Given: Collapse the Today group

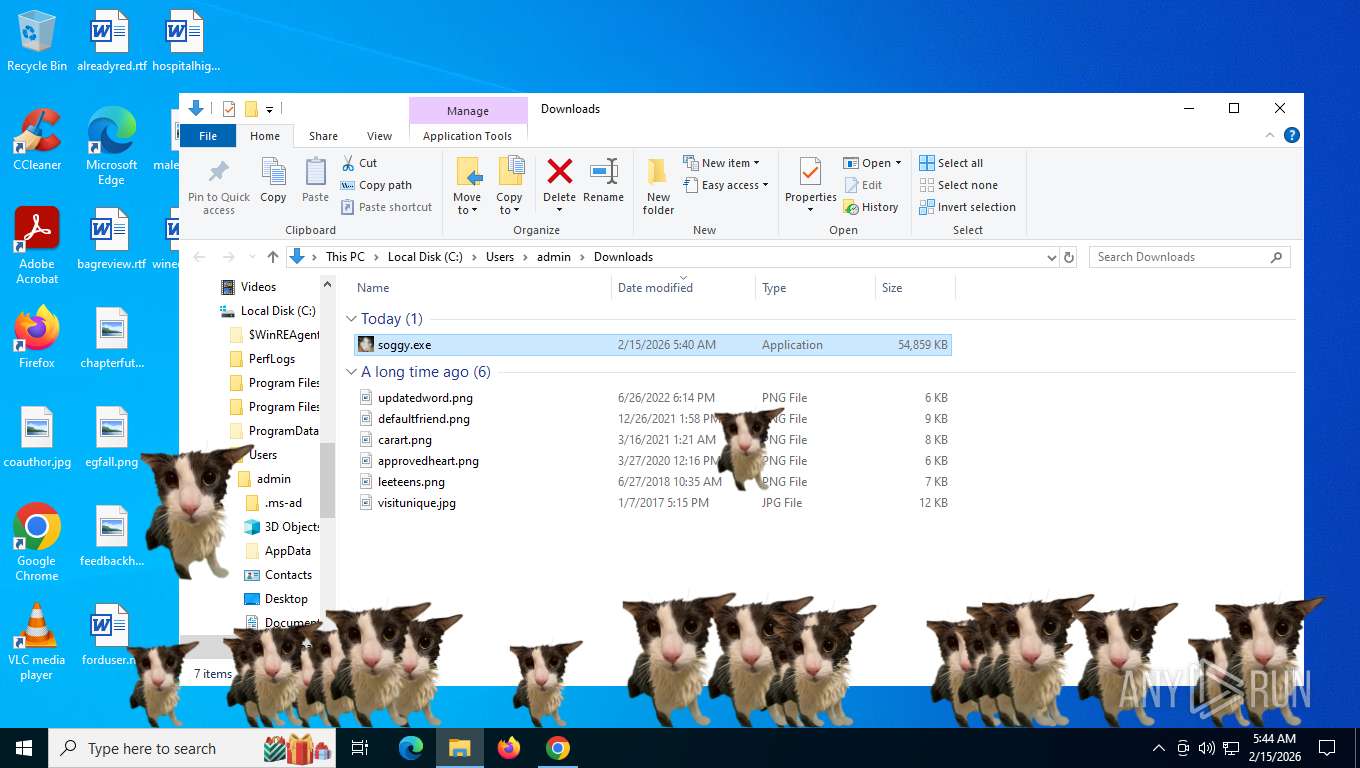Looking at the screenshot, I should [351, 319].
